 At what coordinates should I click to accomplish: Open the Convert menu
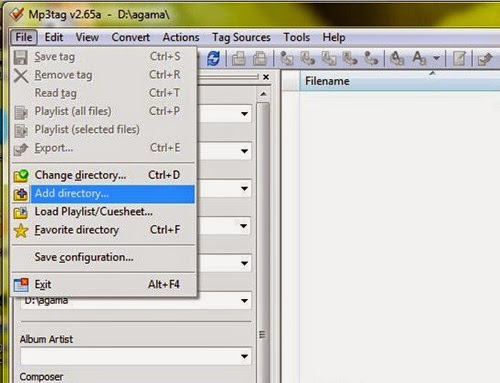pyautogui.click(x=130, y=37)
